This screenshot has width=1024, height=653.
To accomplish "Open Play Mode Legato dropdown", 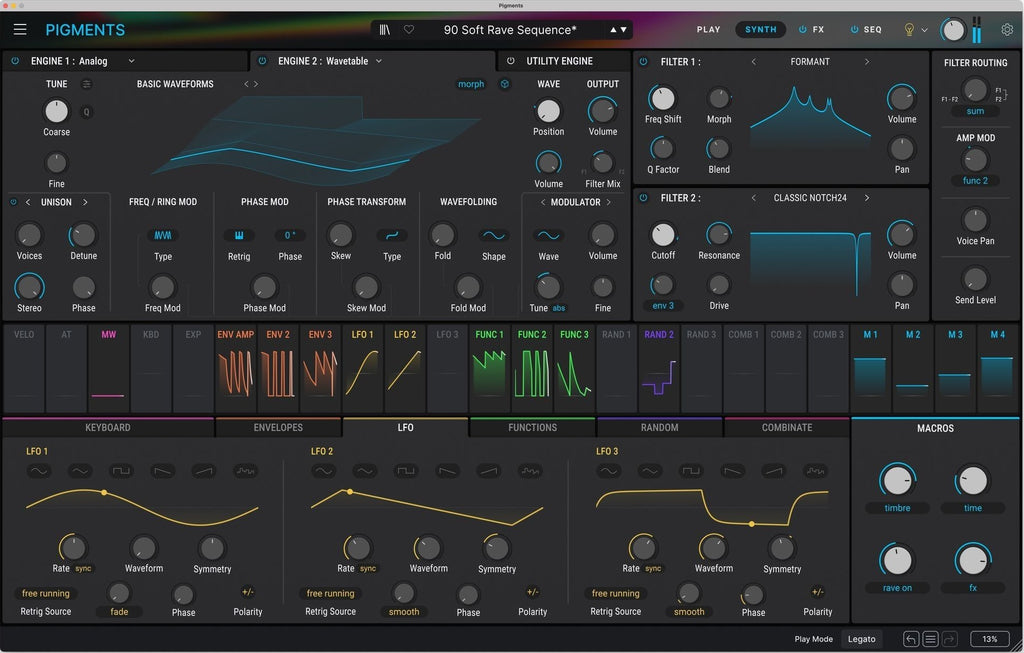I will point(861,639).
